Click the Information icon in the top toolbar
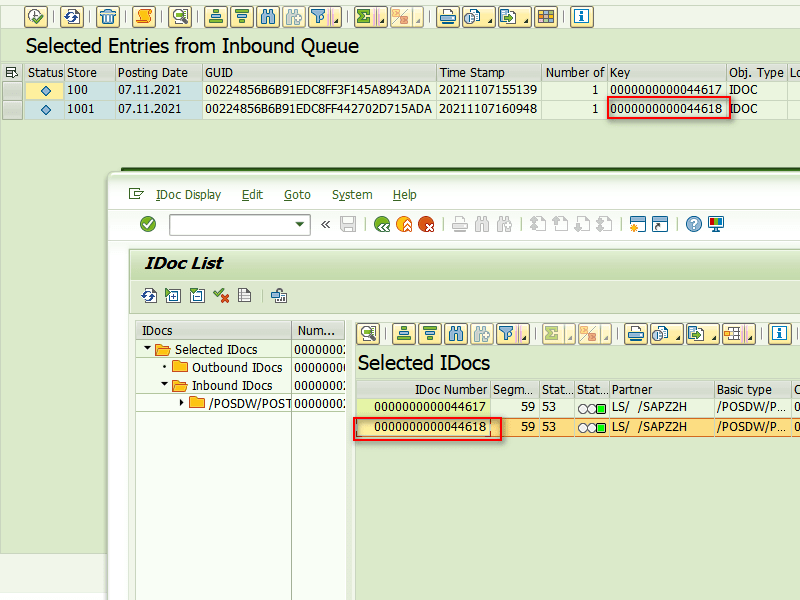The image size is (800, 600). [x=581, y=16]
